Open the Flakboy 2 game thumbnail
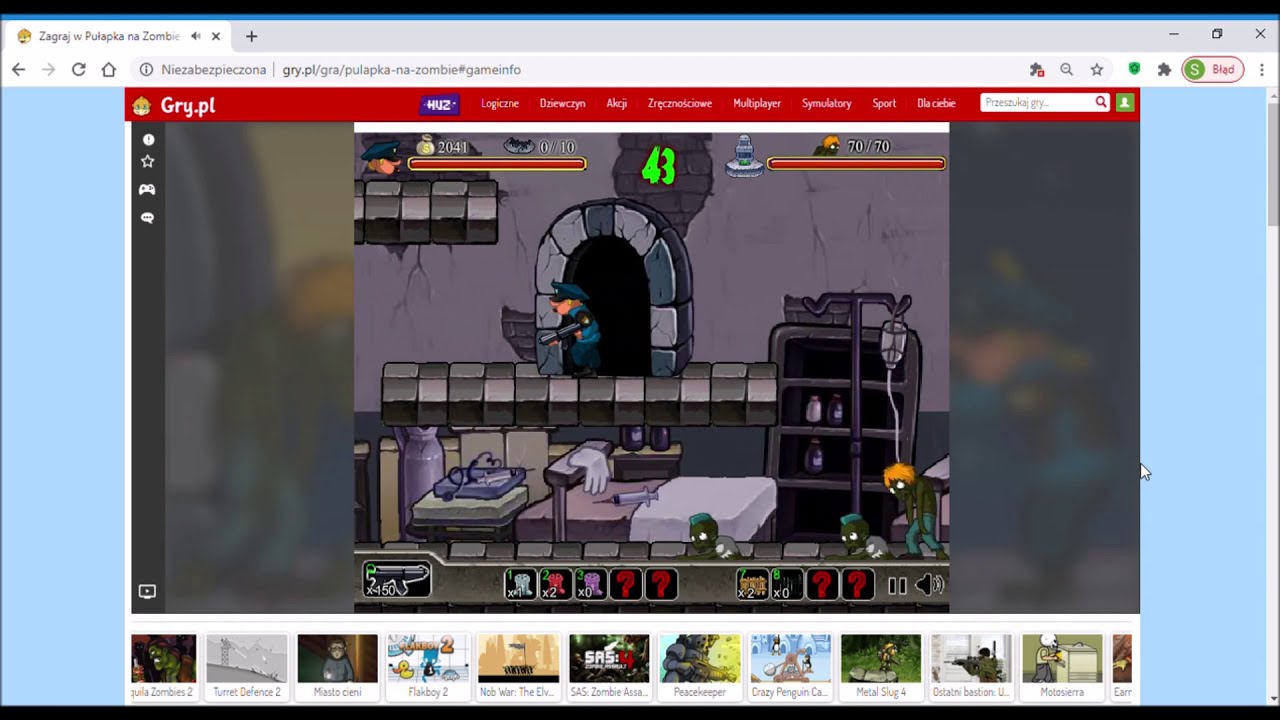Image resolution: width=1280 pixels, height=720 pixels. point(428,667)
